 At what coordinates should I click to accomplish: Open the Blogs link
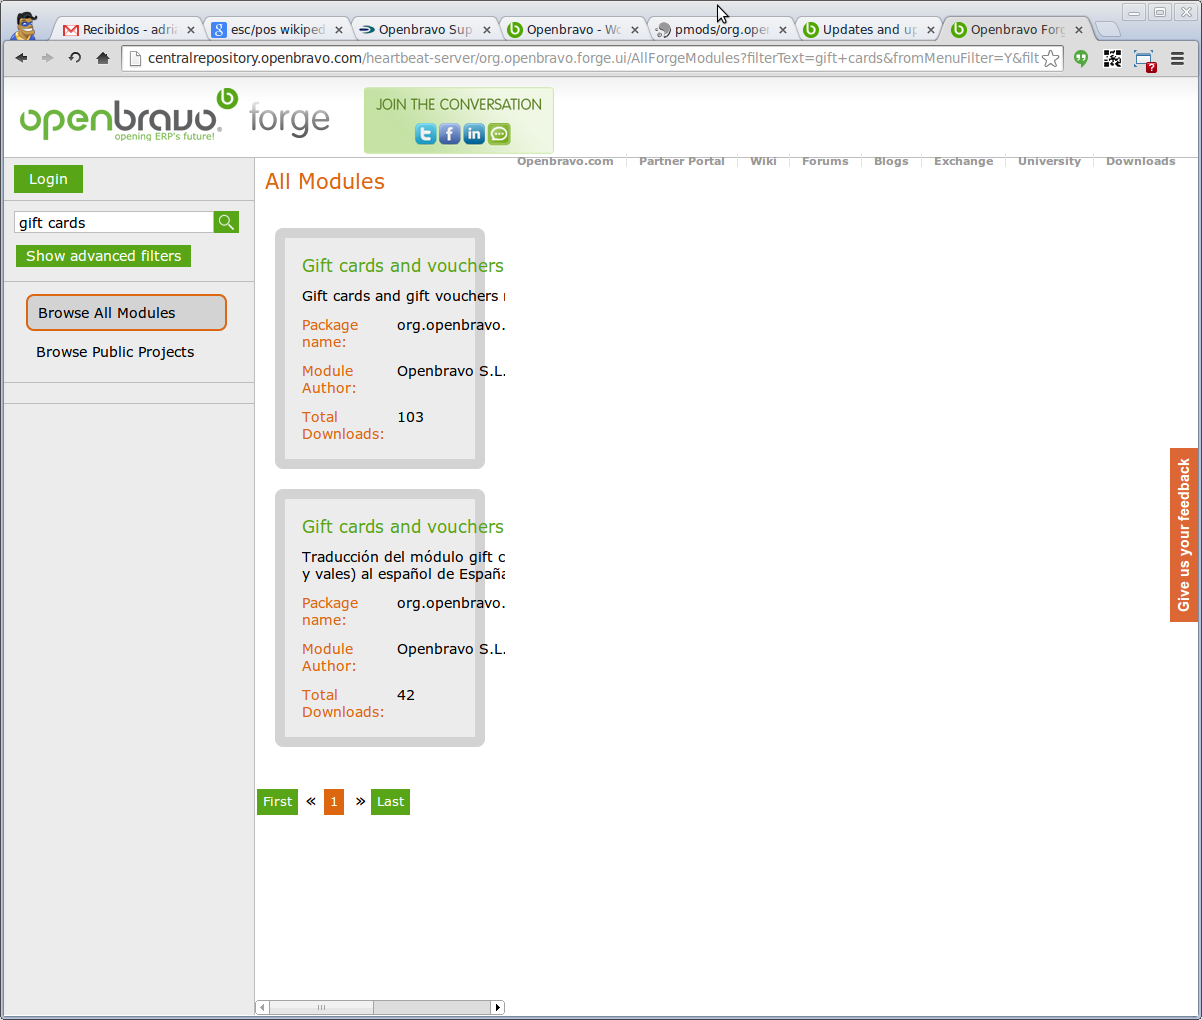coord(891,161)
